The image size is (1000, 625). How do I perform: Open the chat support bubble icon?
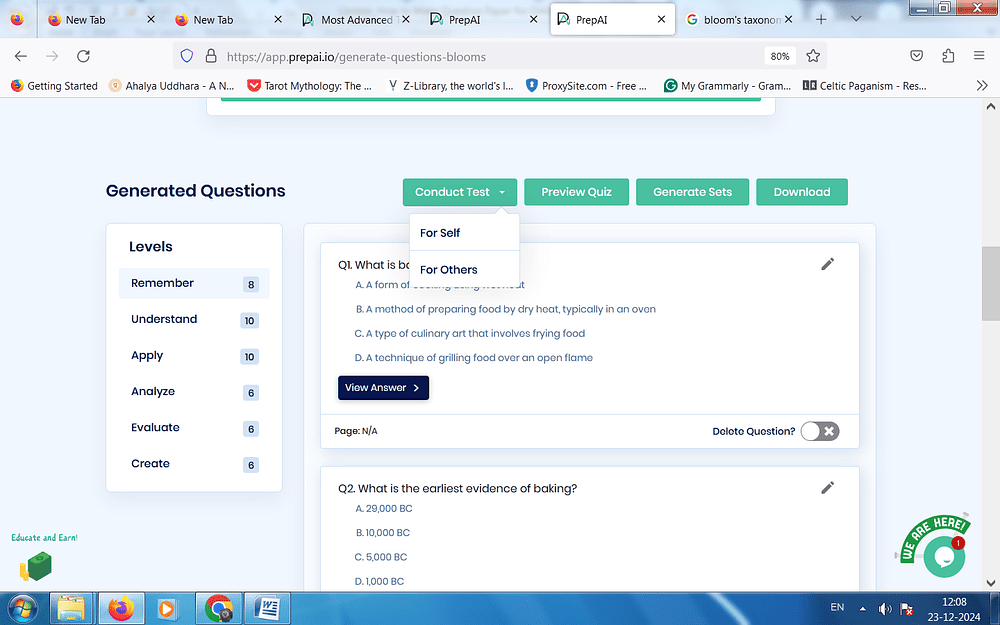942,556
